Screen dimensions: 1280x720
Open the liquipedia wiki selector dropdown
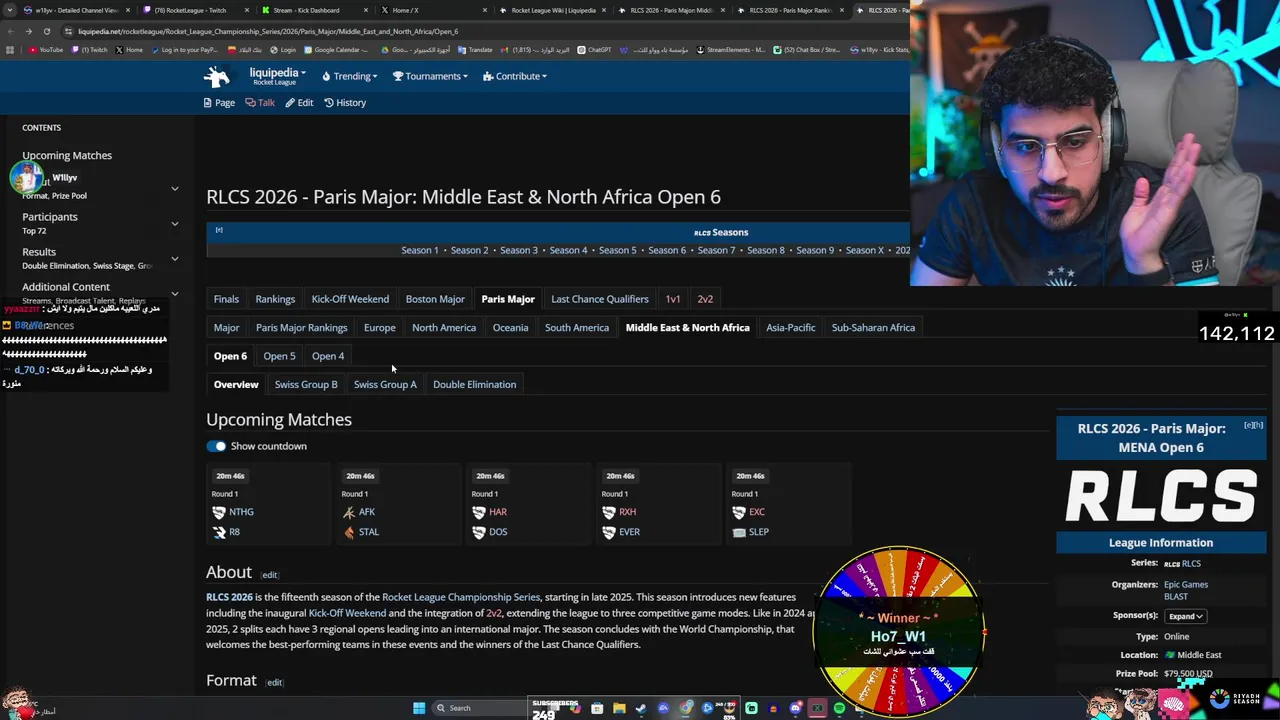click(277, 76)
